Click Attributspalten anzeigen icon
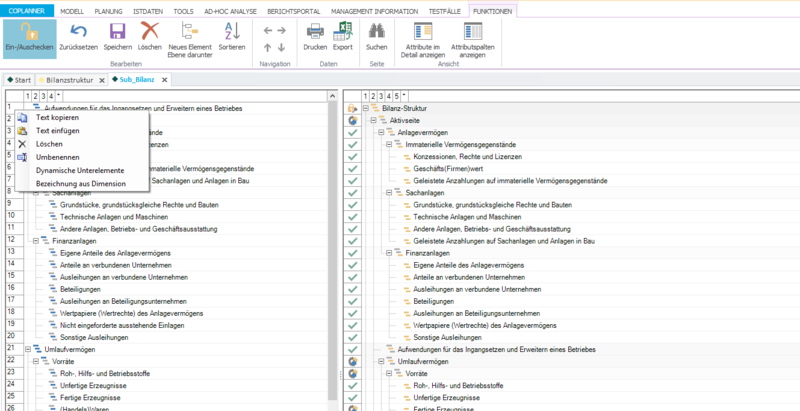Viewport: 800px width, 411px height. click(x=473, y=32)
